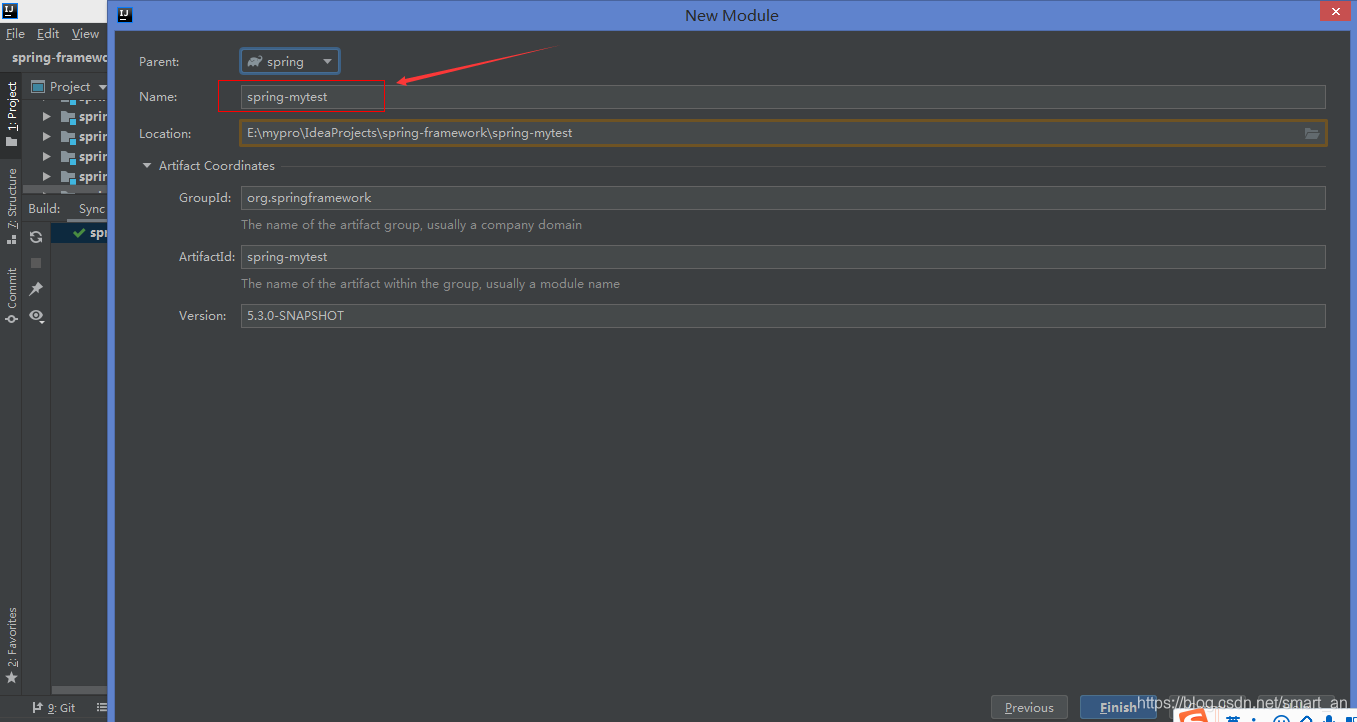Click the IntelliJ application icon in main window
This screenshot has width=1357, height=722.
tap(10, 11)
